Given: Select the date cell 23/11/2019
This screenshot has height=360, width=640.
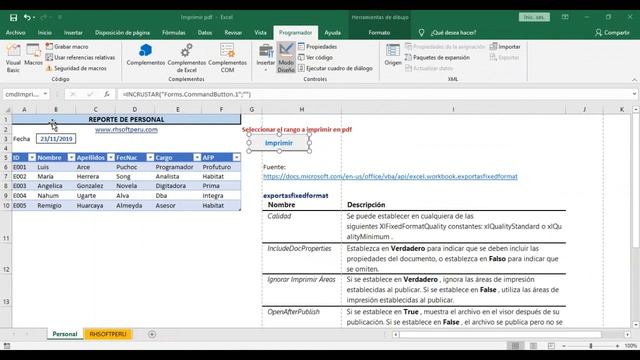Looking at the screenshot, I should pyautogui.click(x=56, y=139).
